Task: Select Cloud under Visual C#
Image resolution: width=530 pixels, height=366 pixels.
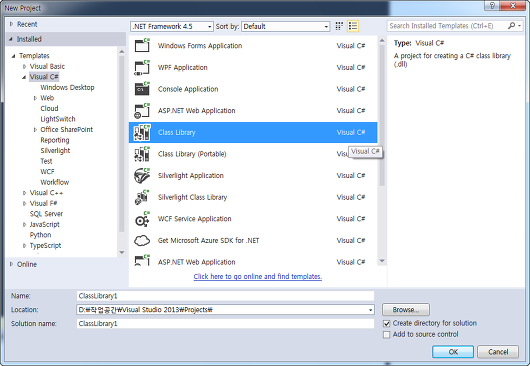Action: (x=49, y=108)
